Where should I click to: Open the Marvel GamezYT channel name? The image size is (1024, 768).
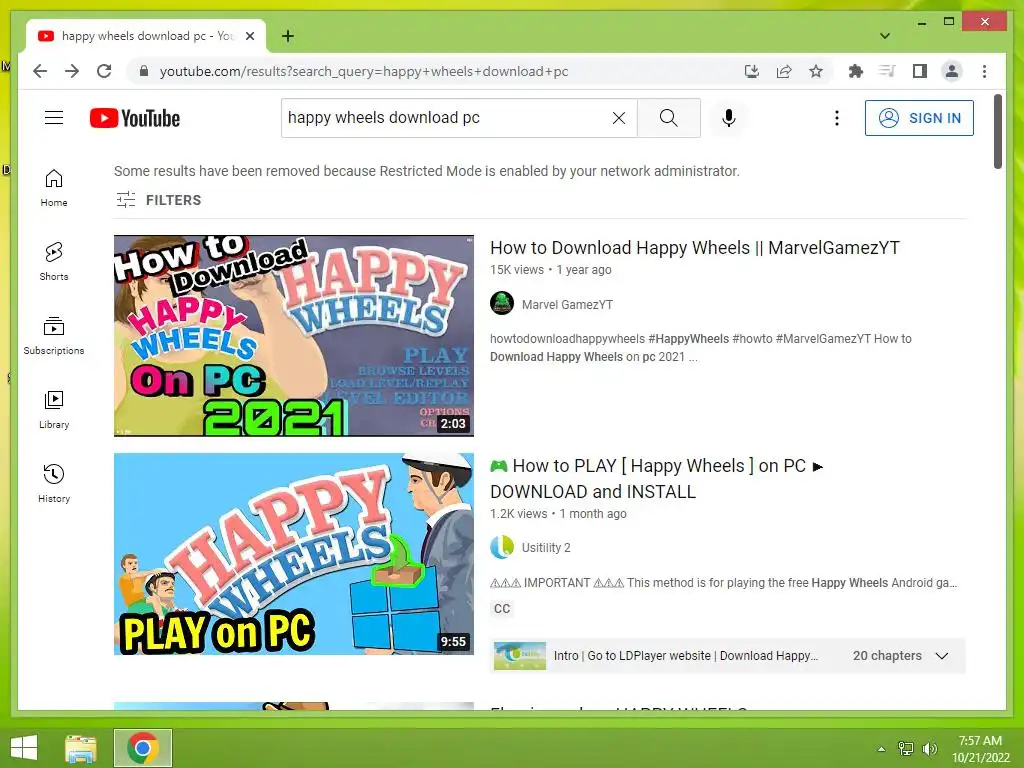click(x=567, y=304)
